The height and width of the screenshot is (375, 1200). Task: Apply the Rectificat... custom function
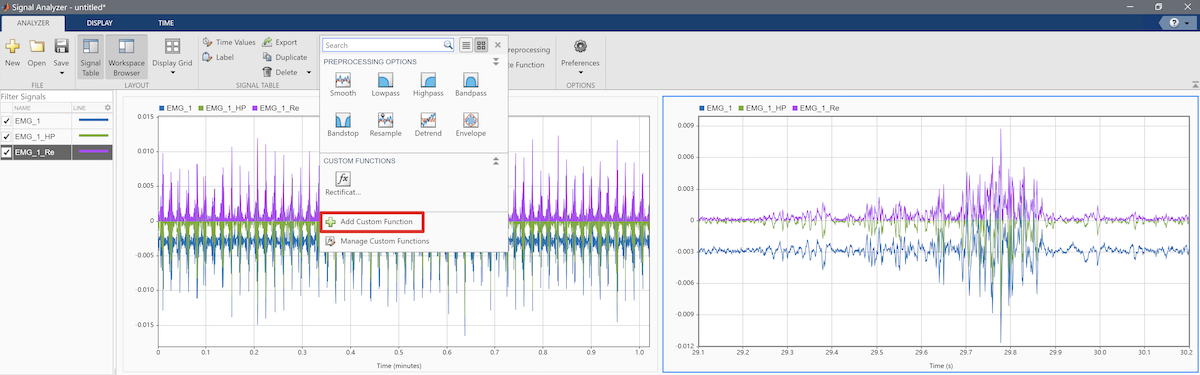coord(343,183)
